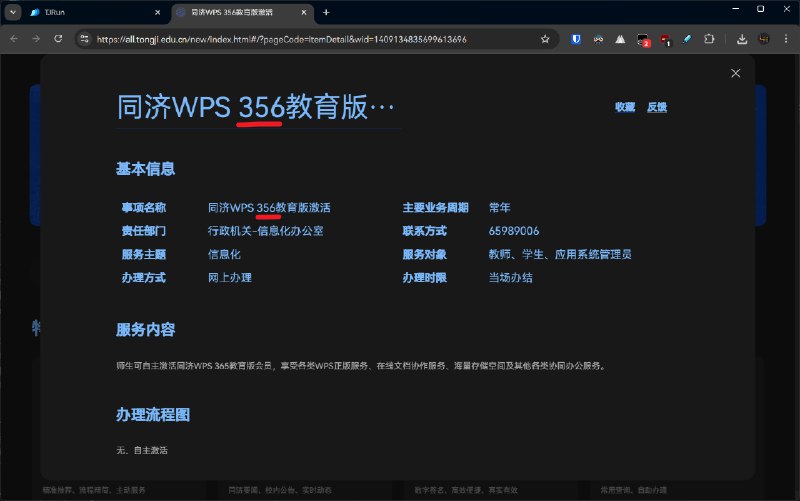Open the Extensions puzzle menu
Viewport: 800px width, 501px height.
pyautogui.click(x=709, y=39)
